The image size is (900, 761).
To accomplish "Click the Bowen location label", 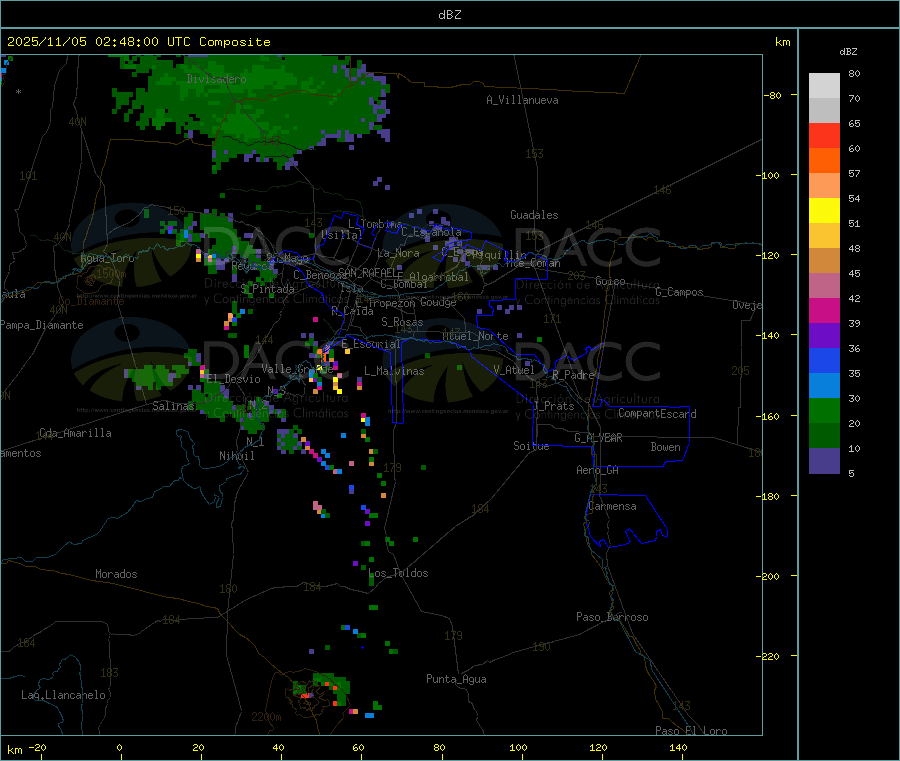I will (x=666, y=447).
